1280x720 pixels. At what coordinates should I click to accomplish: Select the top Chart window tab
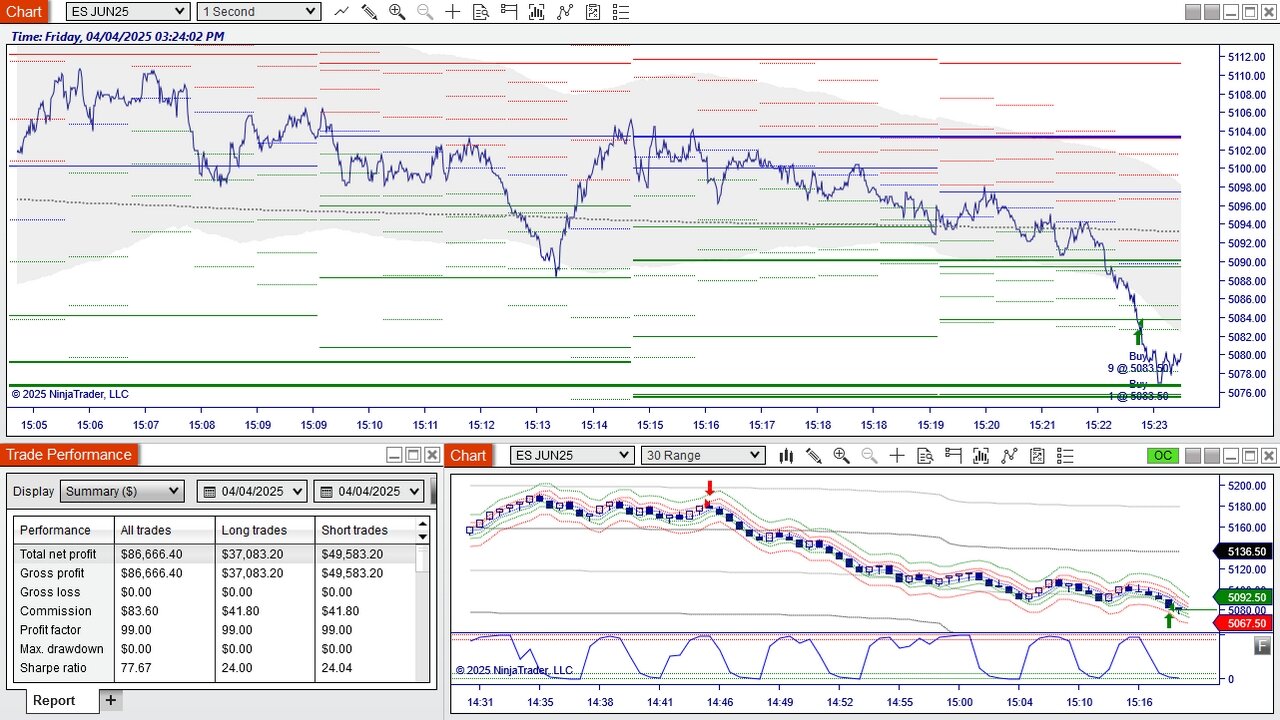click(23, 11)
